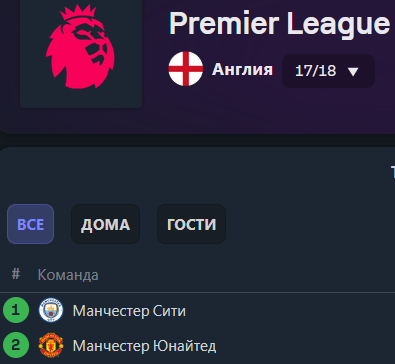The height and width of the screenshot is (364, 395).
Task: Click the Англия country label
Action: pyautogui.click(x=242, y=69)
